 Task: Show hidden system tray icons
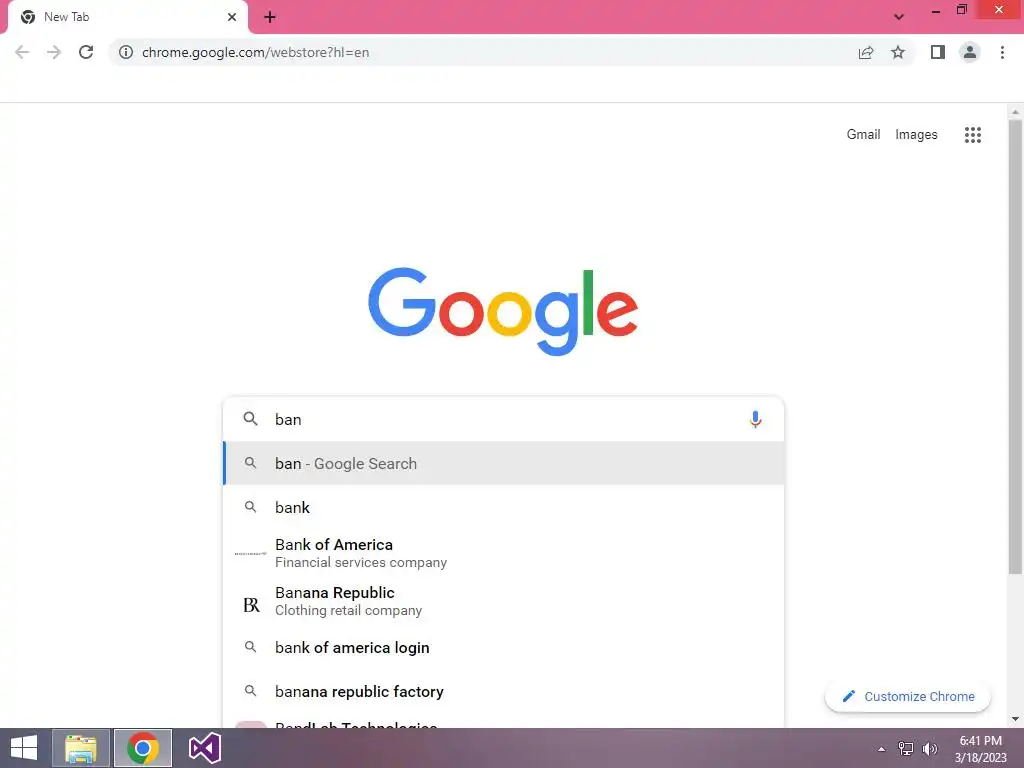[x=882, y=749]
